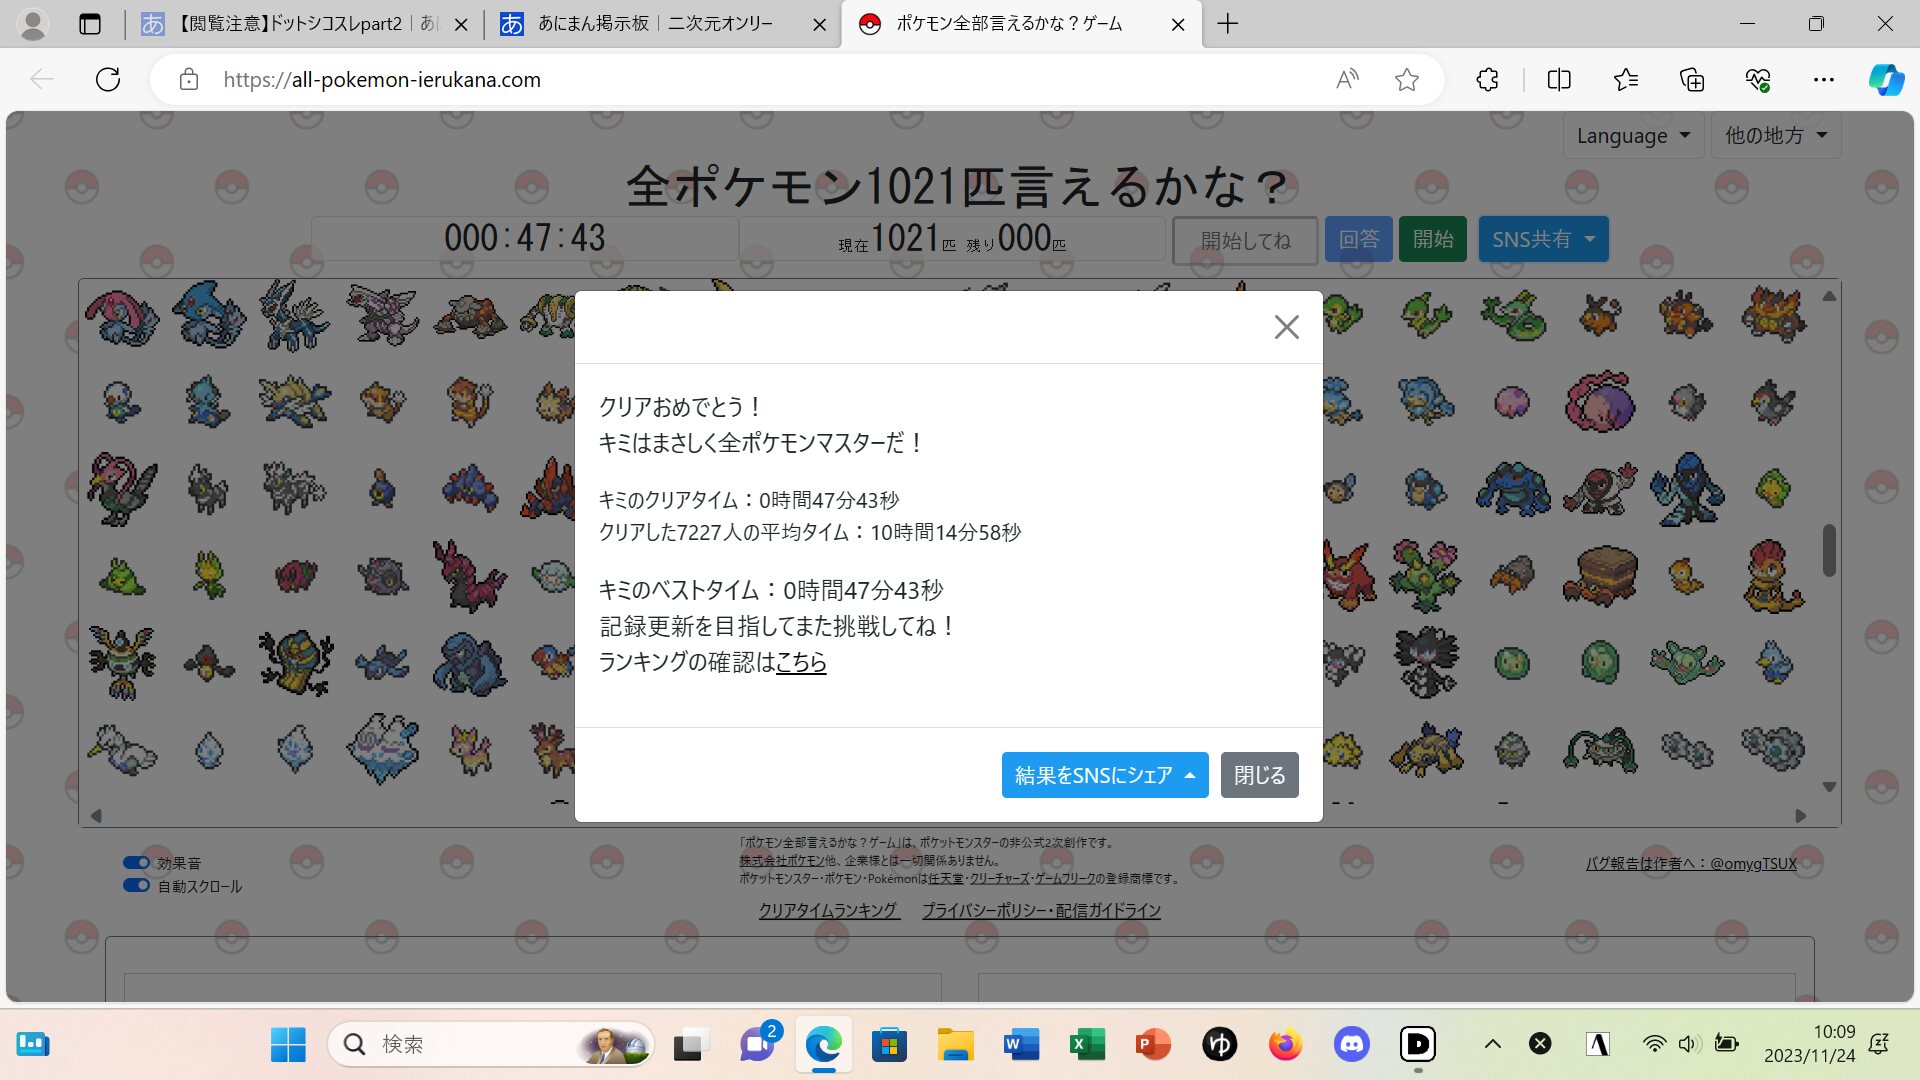The image size is (1920, 1080).
Task: Open the バグ報告は作者へ @omygTSUX link
Action: pos(1691,863)
